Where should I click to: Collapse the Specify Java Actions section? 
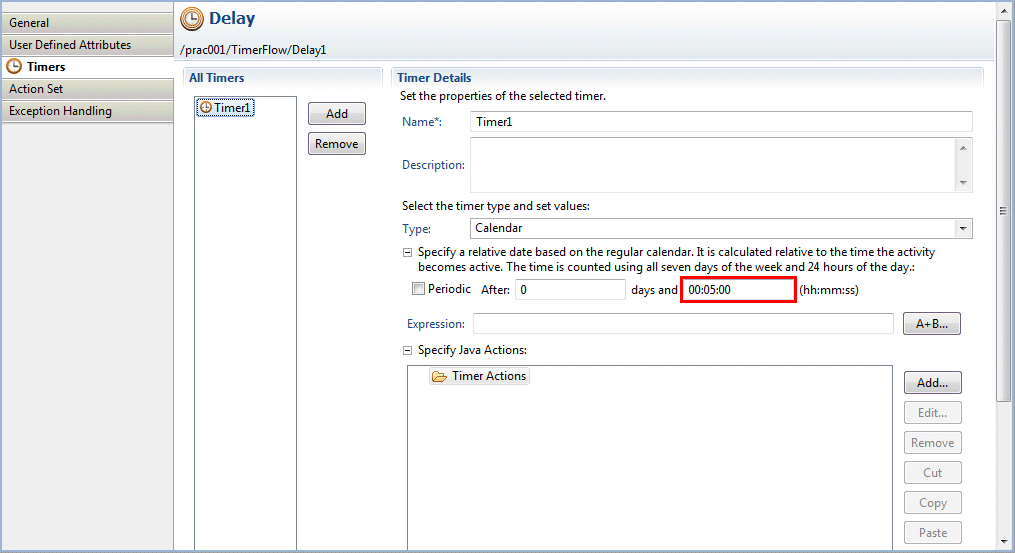407,350
